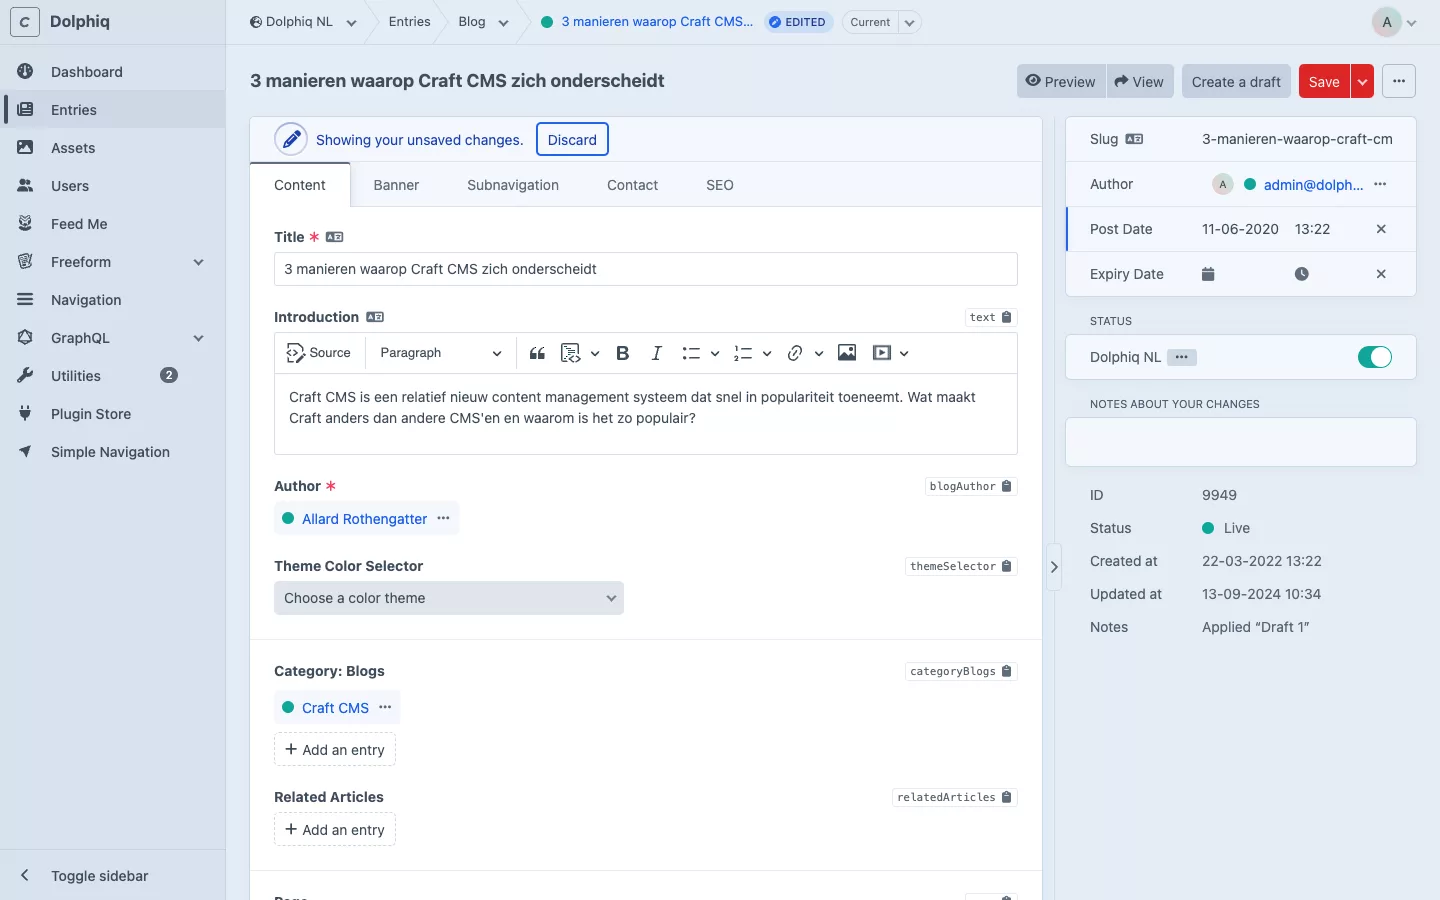Toggle sidebar at bottom left

pyautogui.click(x=99, y=876)
